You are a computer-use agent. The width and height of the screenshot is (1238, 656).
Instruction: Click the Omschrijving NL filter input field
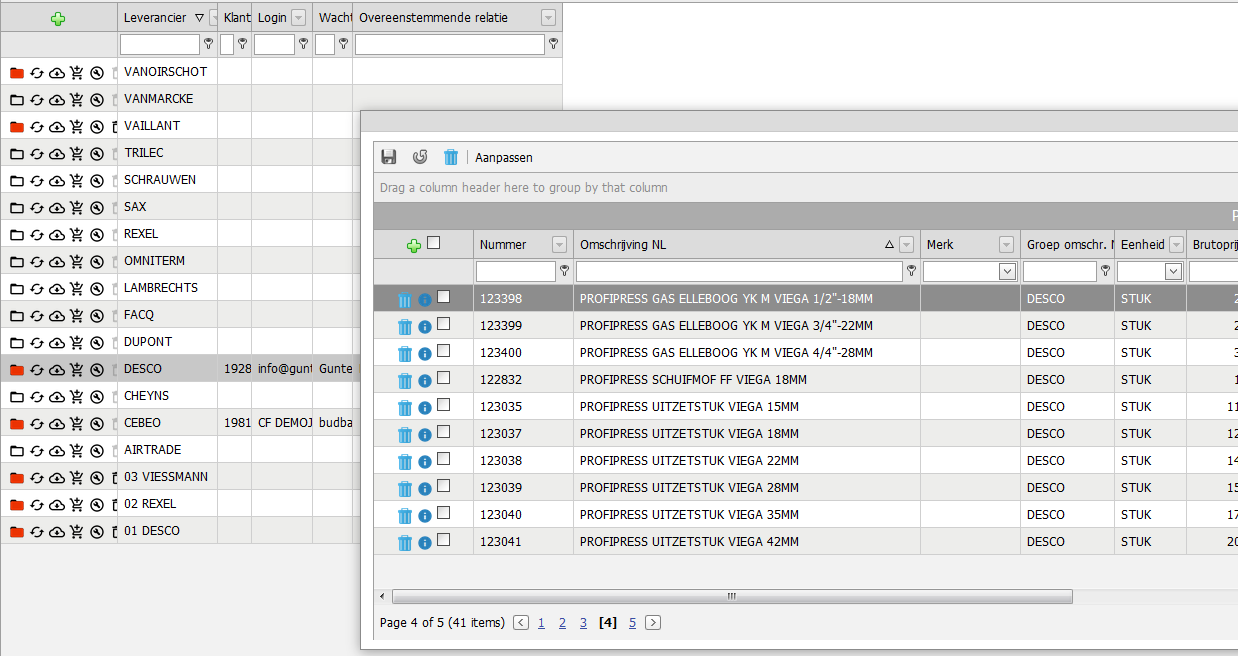(739, 271)
